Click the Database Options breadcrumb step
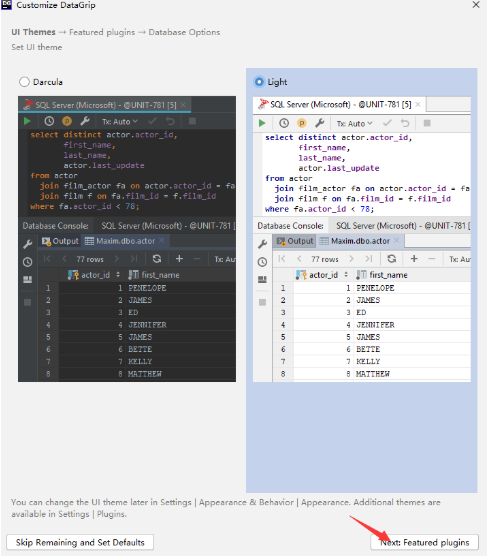 (184, 32)
